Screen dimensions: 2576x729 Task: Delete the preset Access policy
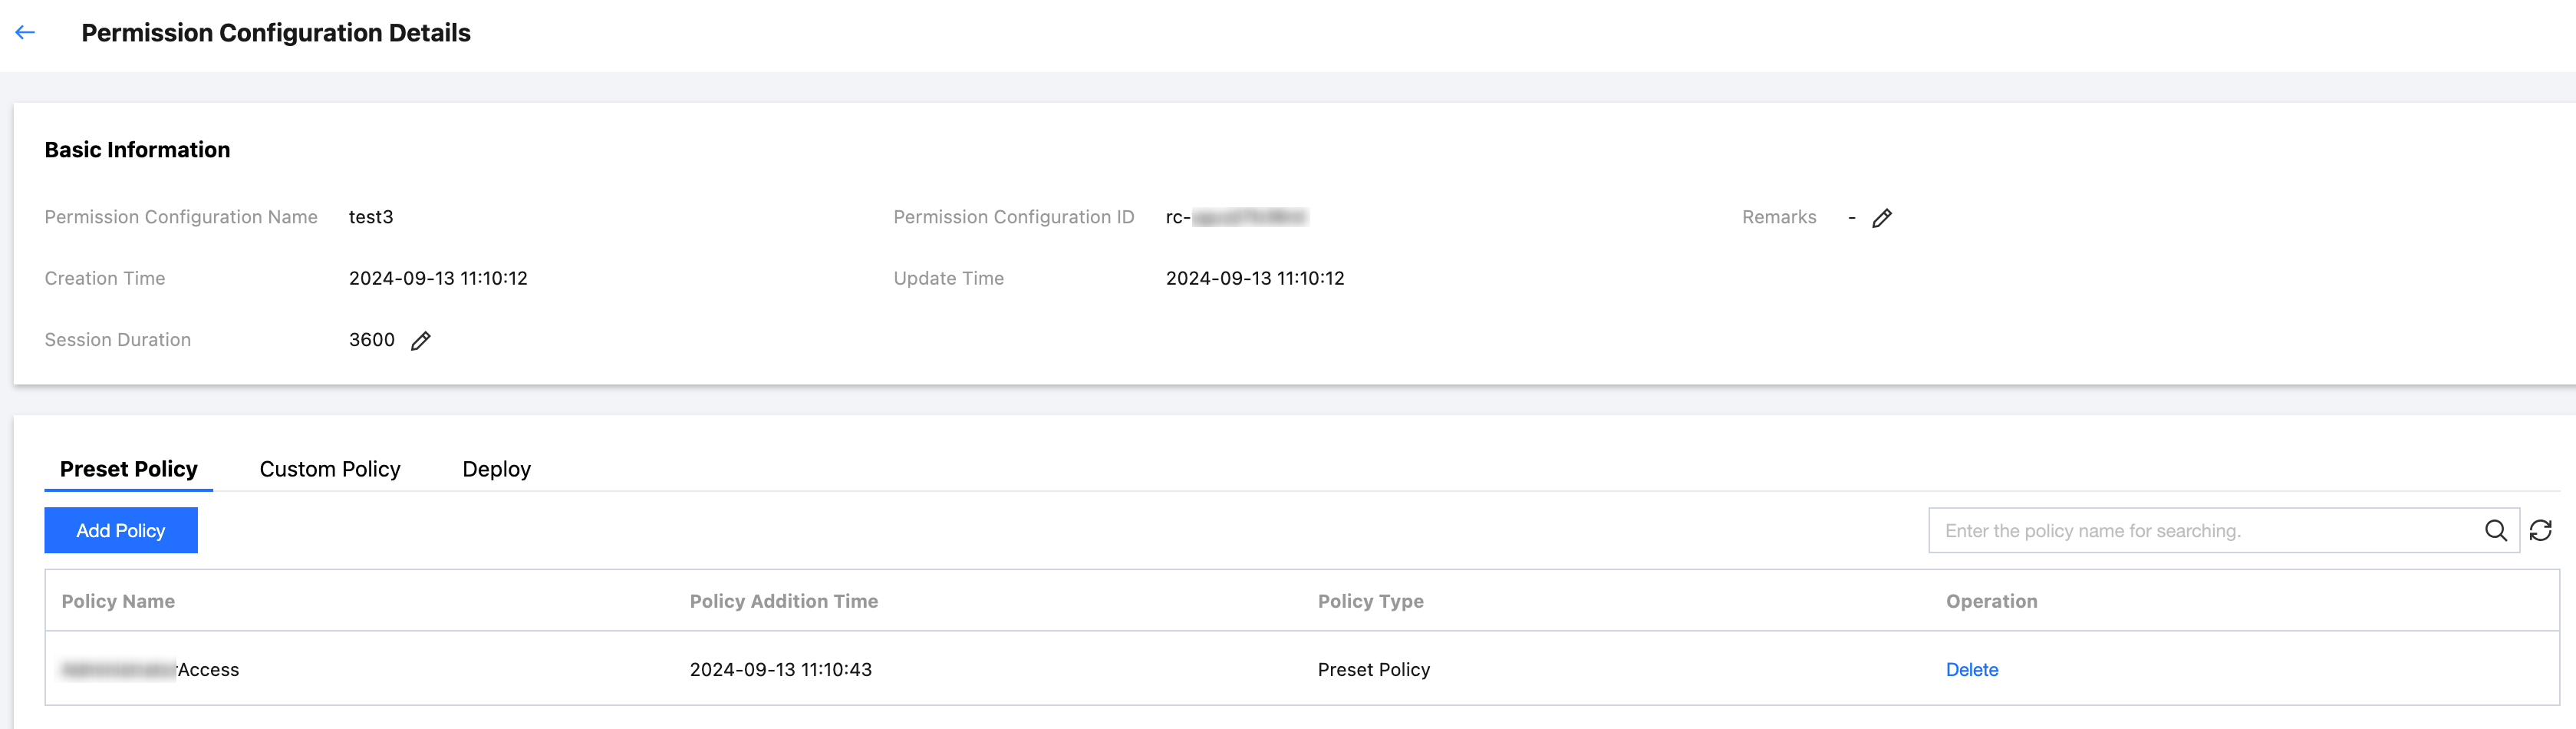click(1971, 670)
